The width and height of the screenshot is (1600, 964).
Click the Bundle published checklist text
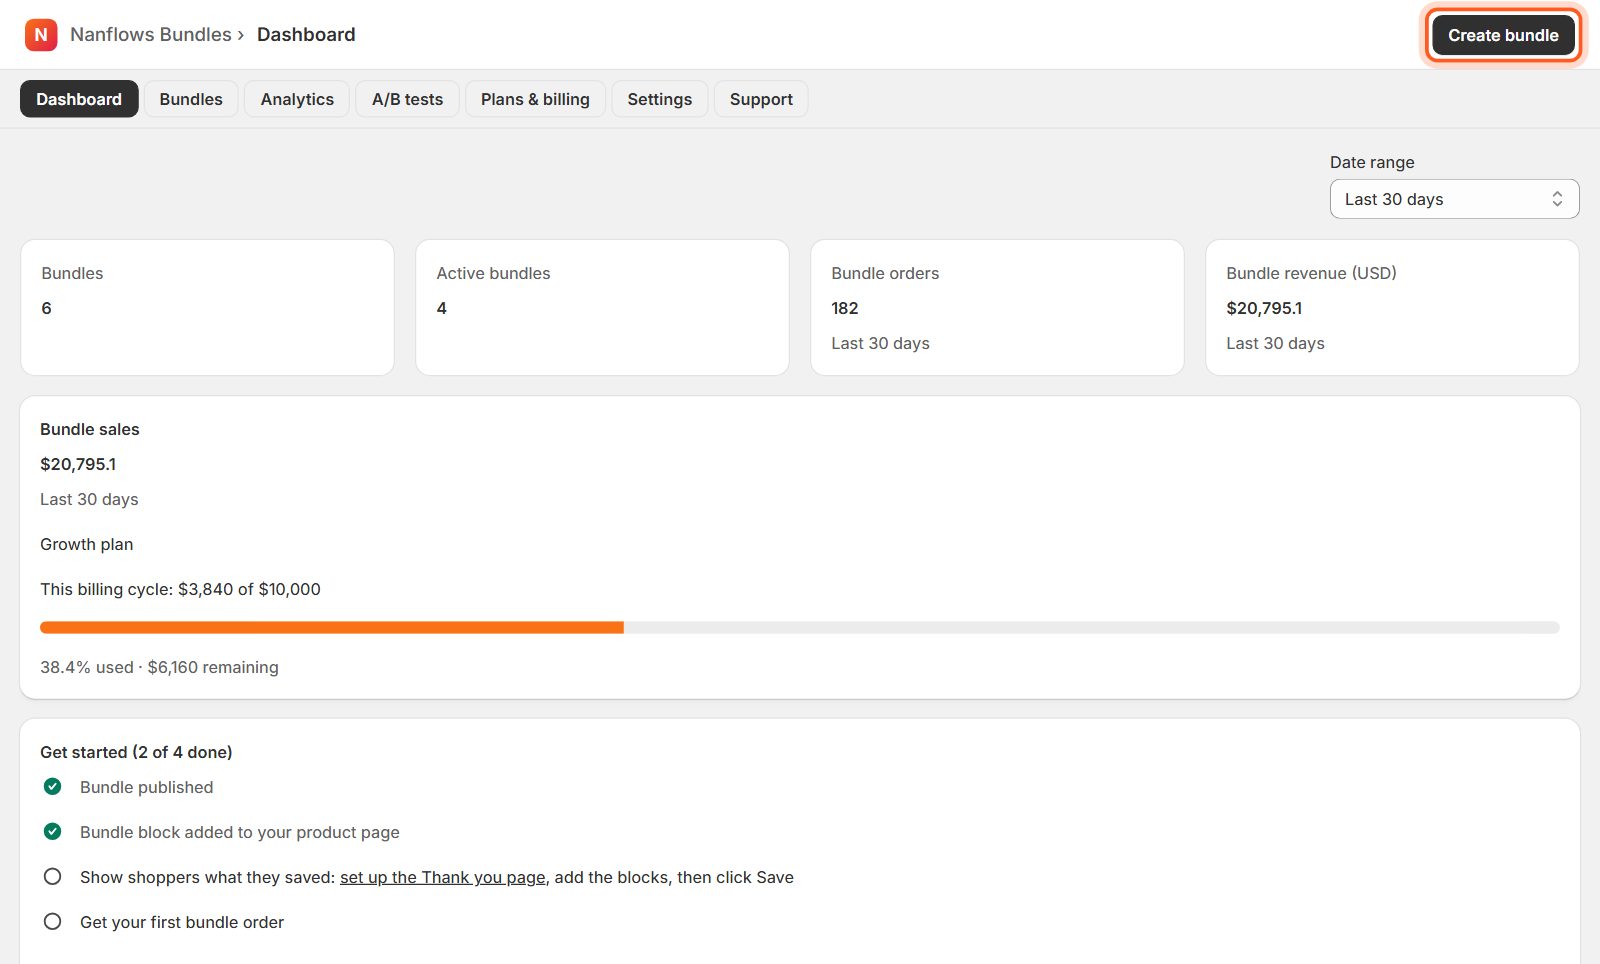coord(147,787)
